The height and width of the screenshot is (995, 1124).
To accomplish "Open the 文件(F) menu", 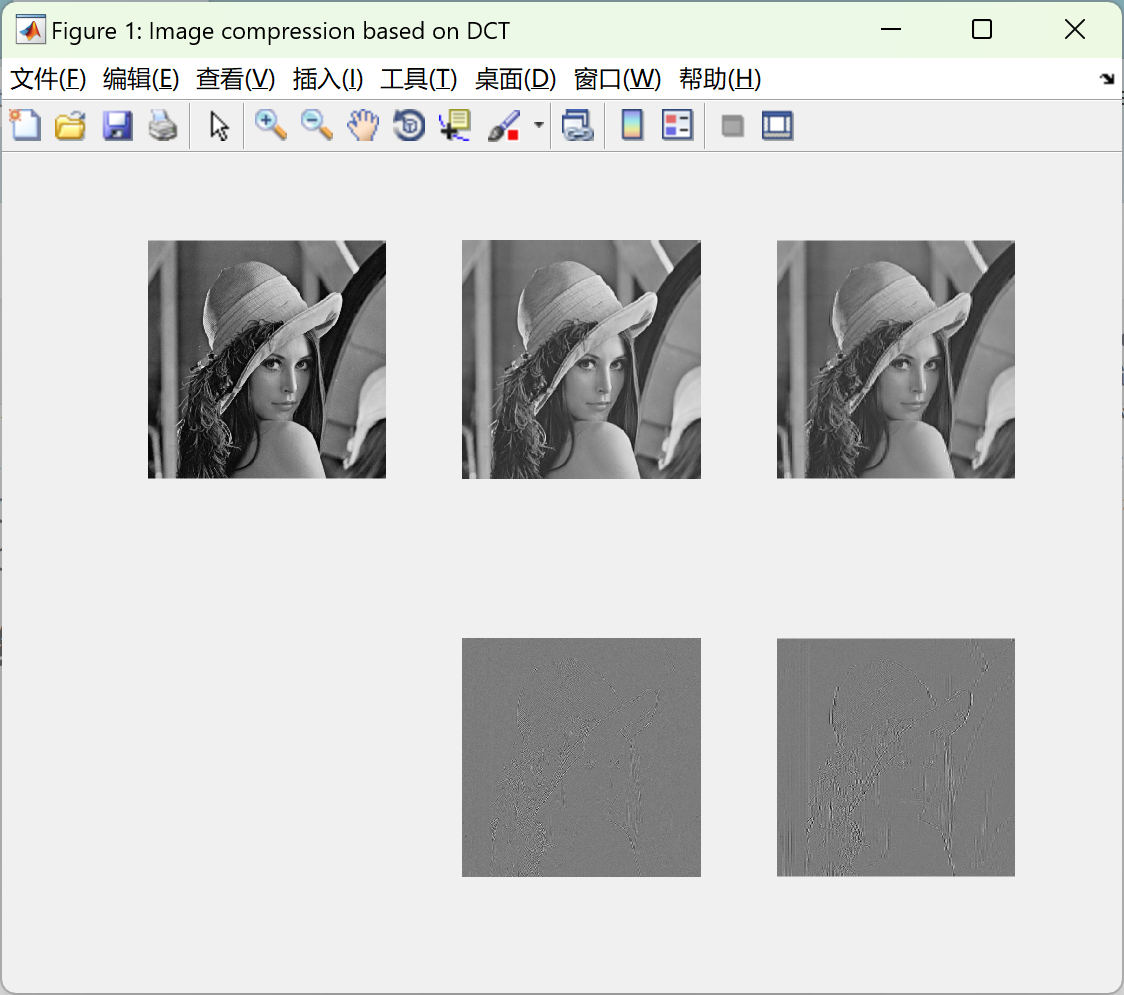I will click(x=48, y=79).
